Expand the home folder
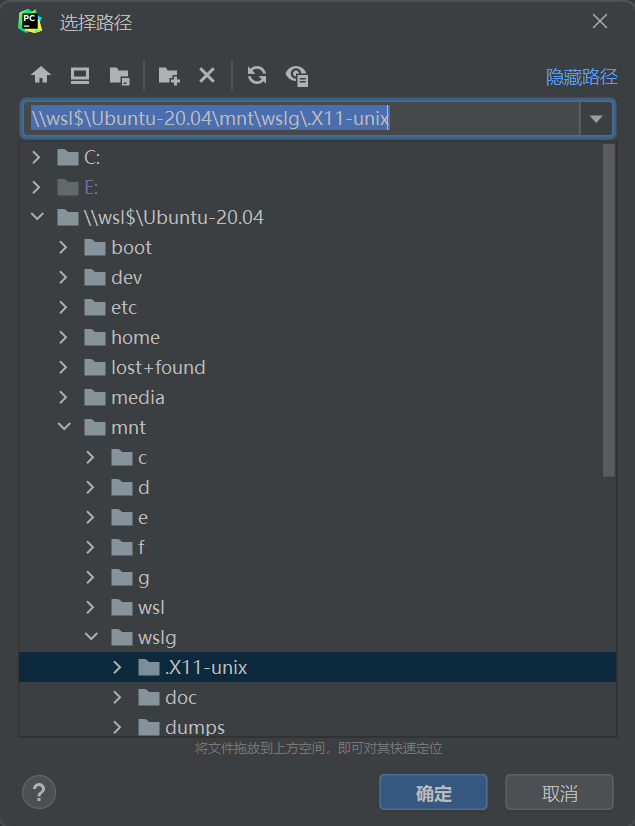635x826 pixels. [63, 337]
